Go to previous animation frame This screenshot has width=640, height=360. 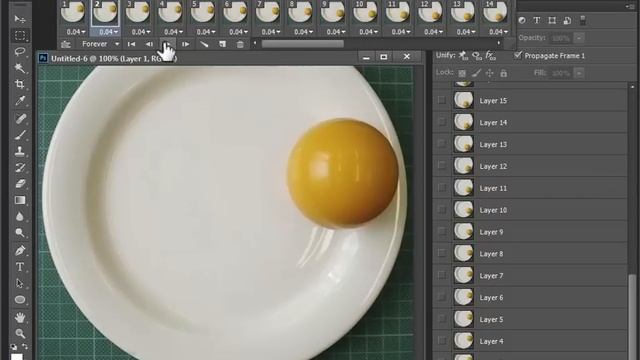(149, 44)
